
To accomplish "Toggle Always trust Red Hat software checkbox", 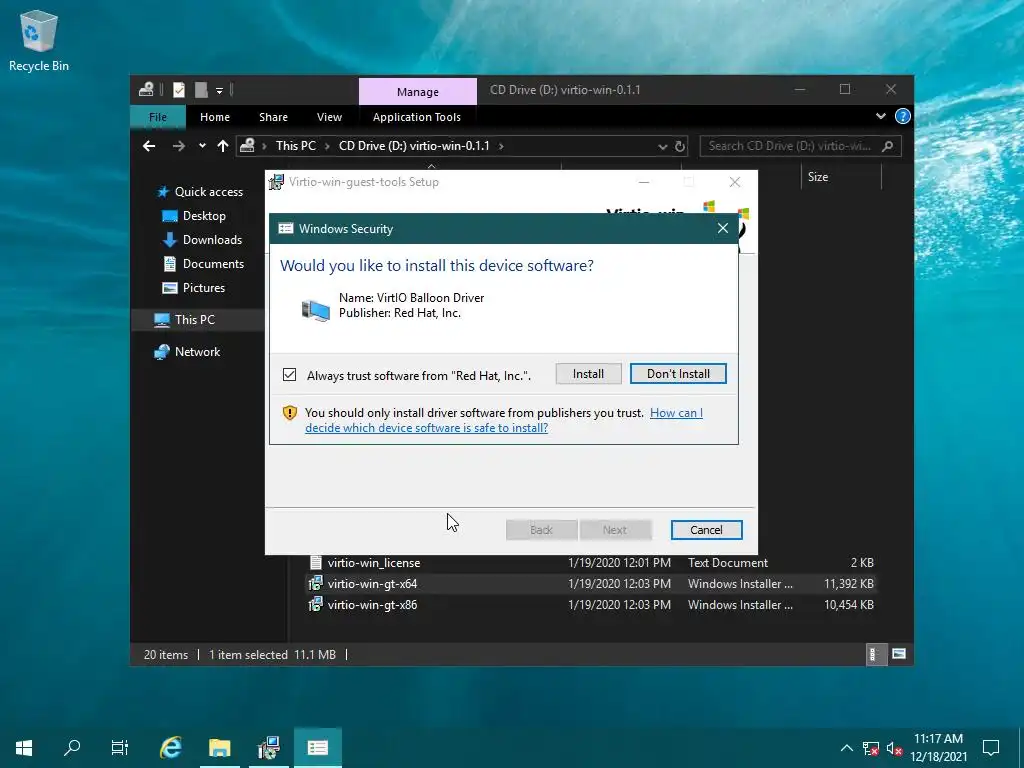I will 289,374.
